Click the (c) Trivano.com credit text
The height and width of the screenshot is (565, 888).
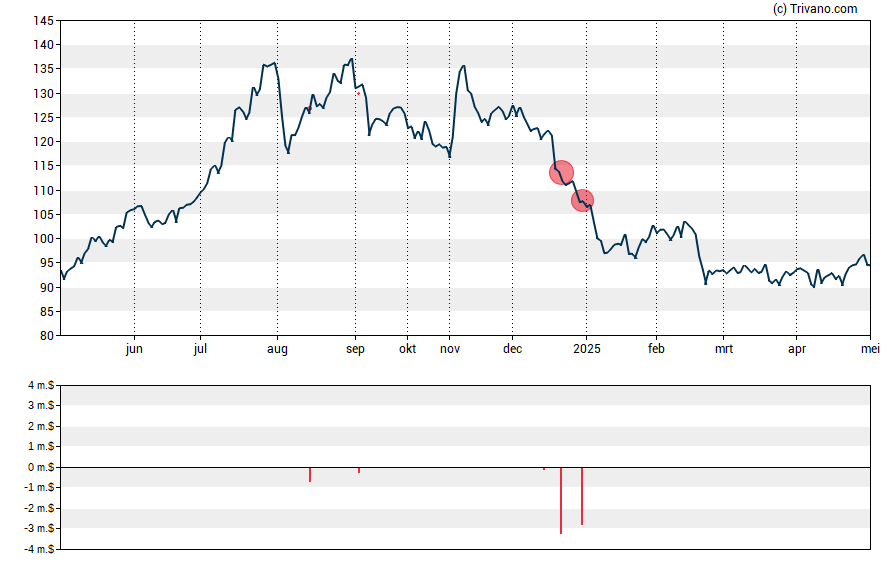coord(815,9)
